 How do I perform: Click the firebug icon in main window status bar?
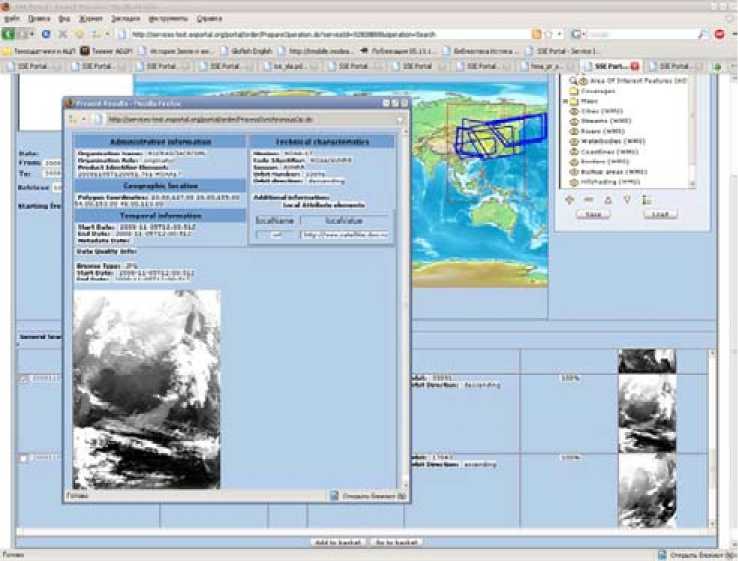pyautogui.click(x=662, y=555)
